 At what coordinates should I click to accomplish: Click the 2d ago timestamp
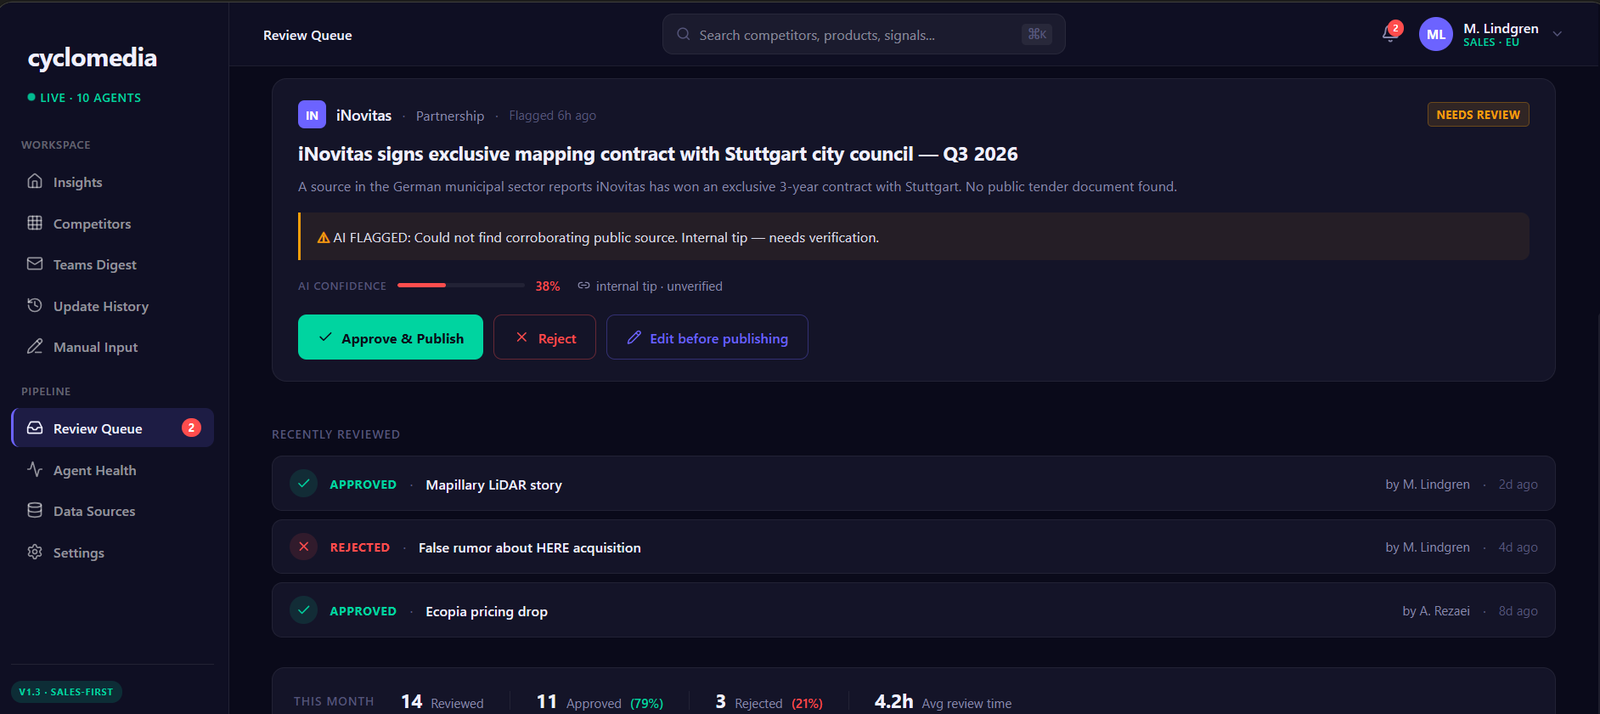click(1518, 484)
